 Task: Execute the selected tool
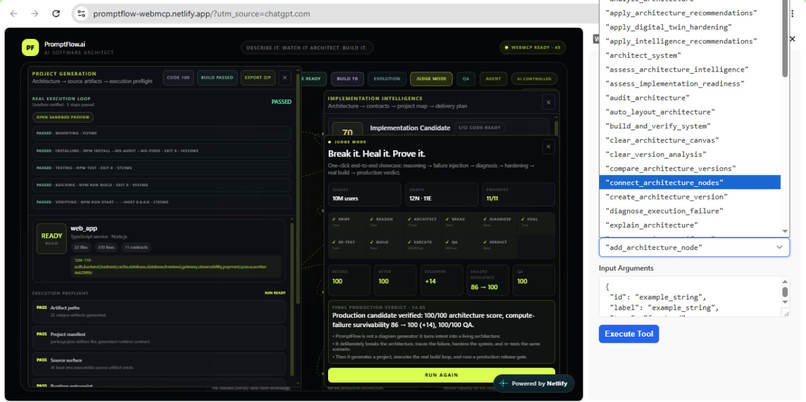(629, 334)
